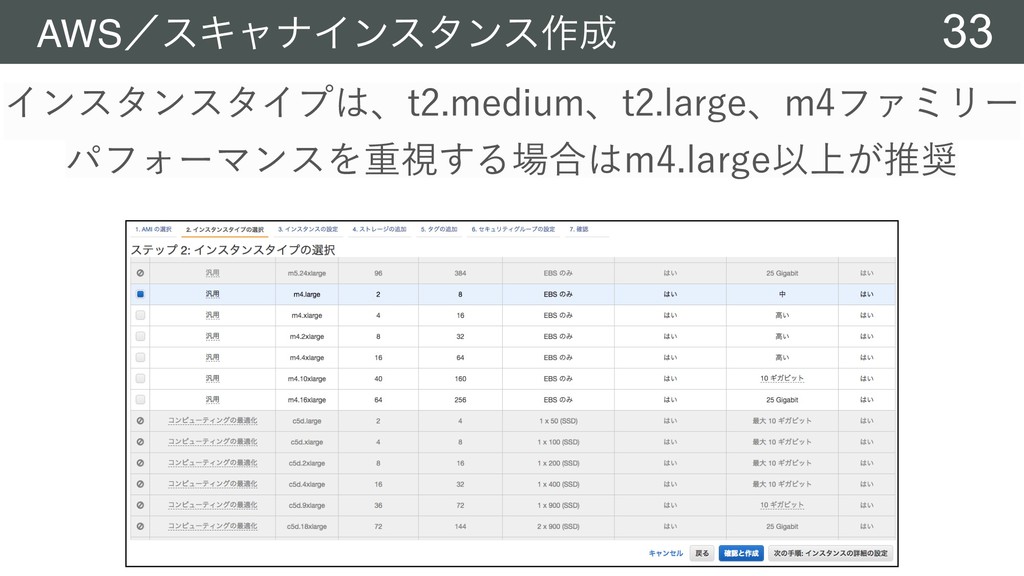Click the 10 ギガビット link in the m4.10xlarge row
1024x576 pixels.
click(782, 378)
